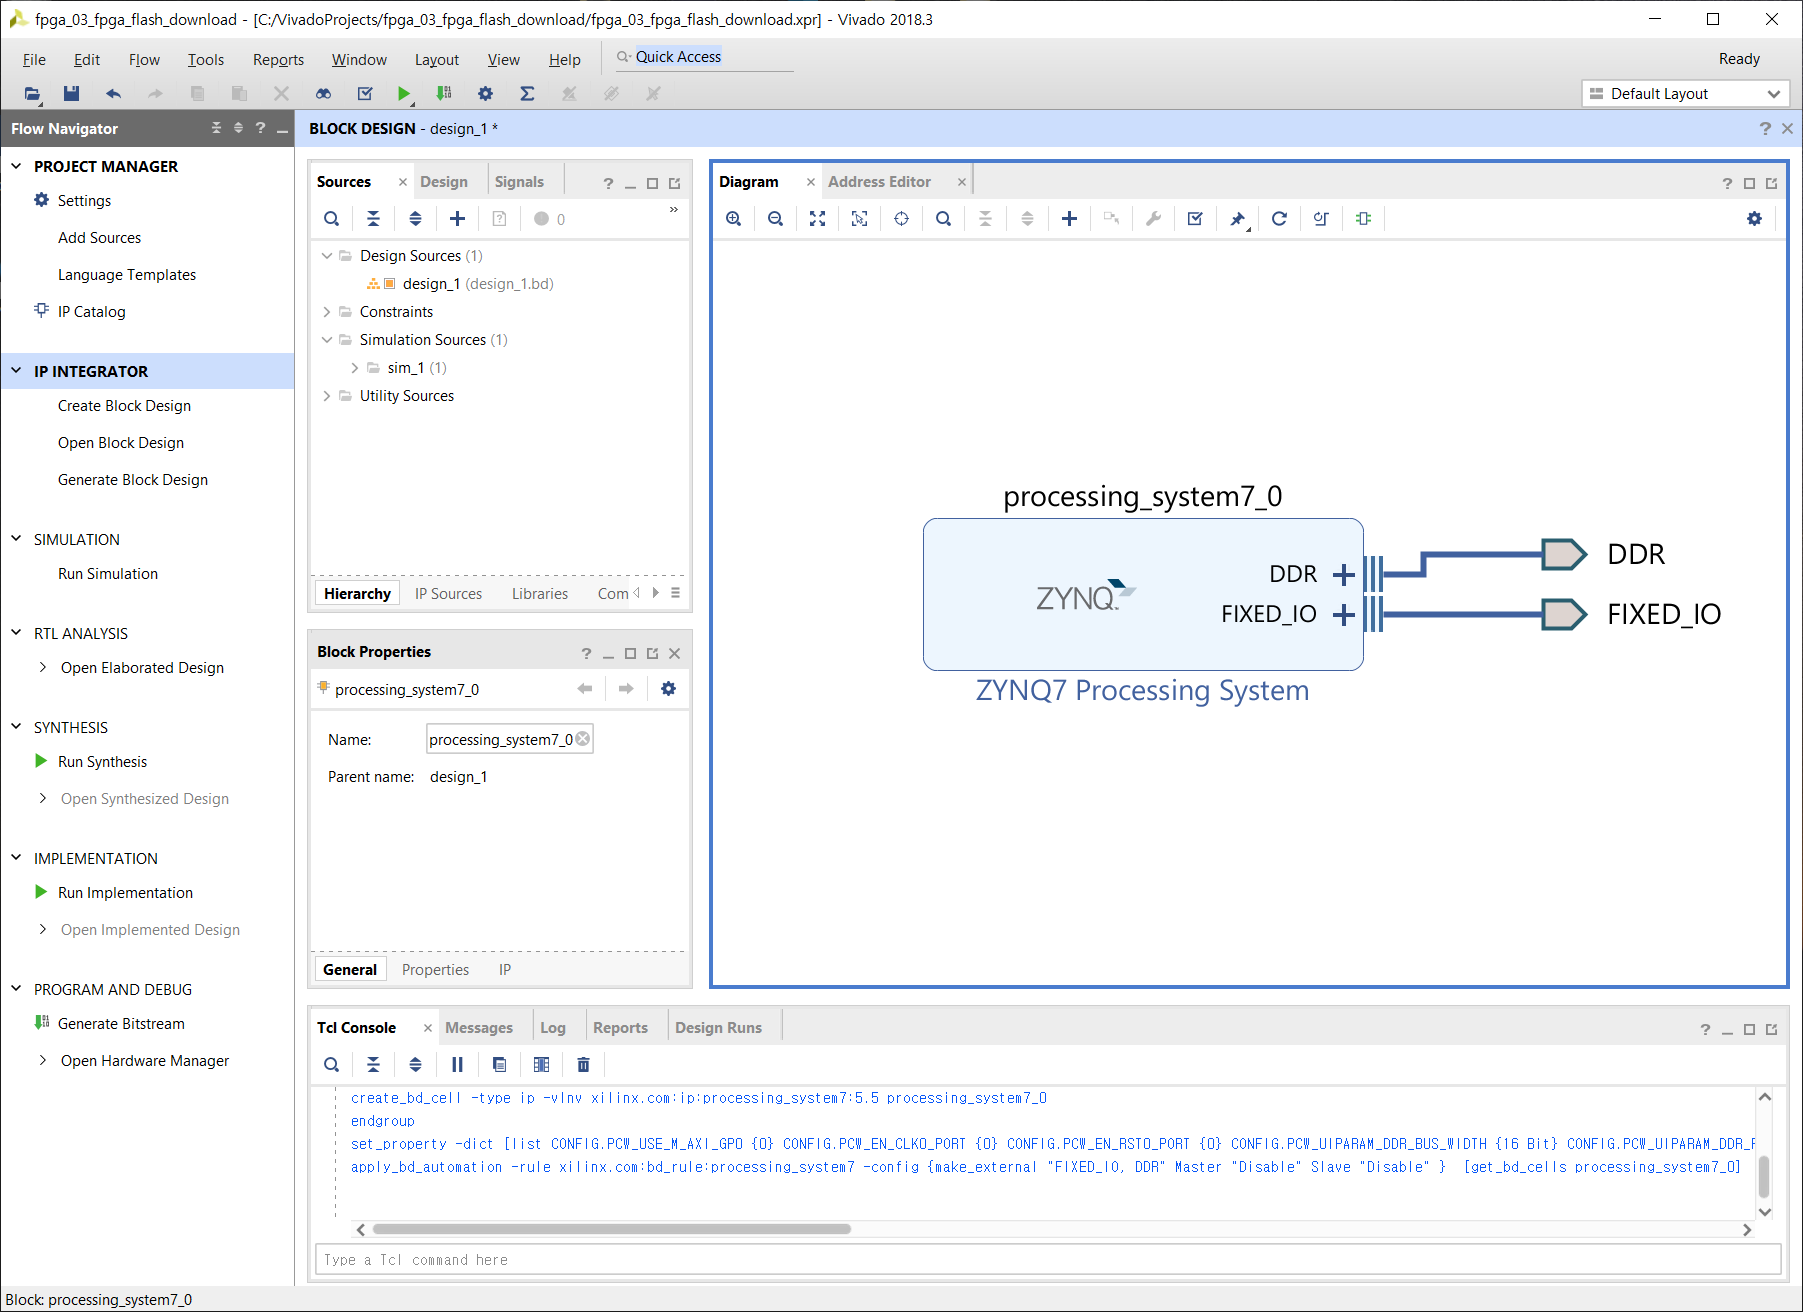Click the Customize Block wrench icon
The width and height of the screenshot is (1803, 1312).
pos(1153,219)
